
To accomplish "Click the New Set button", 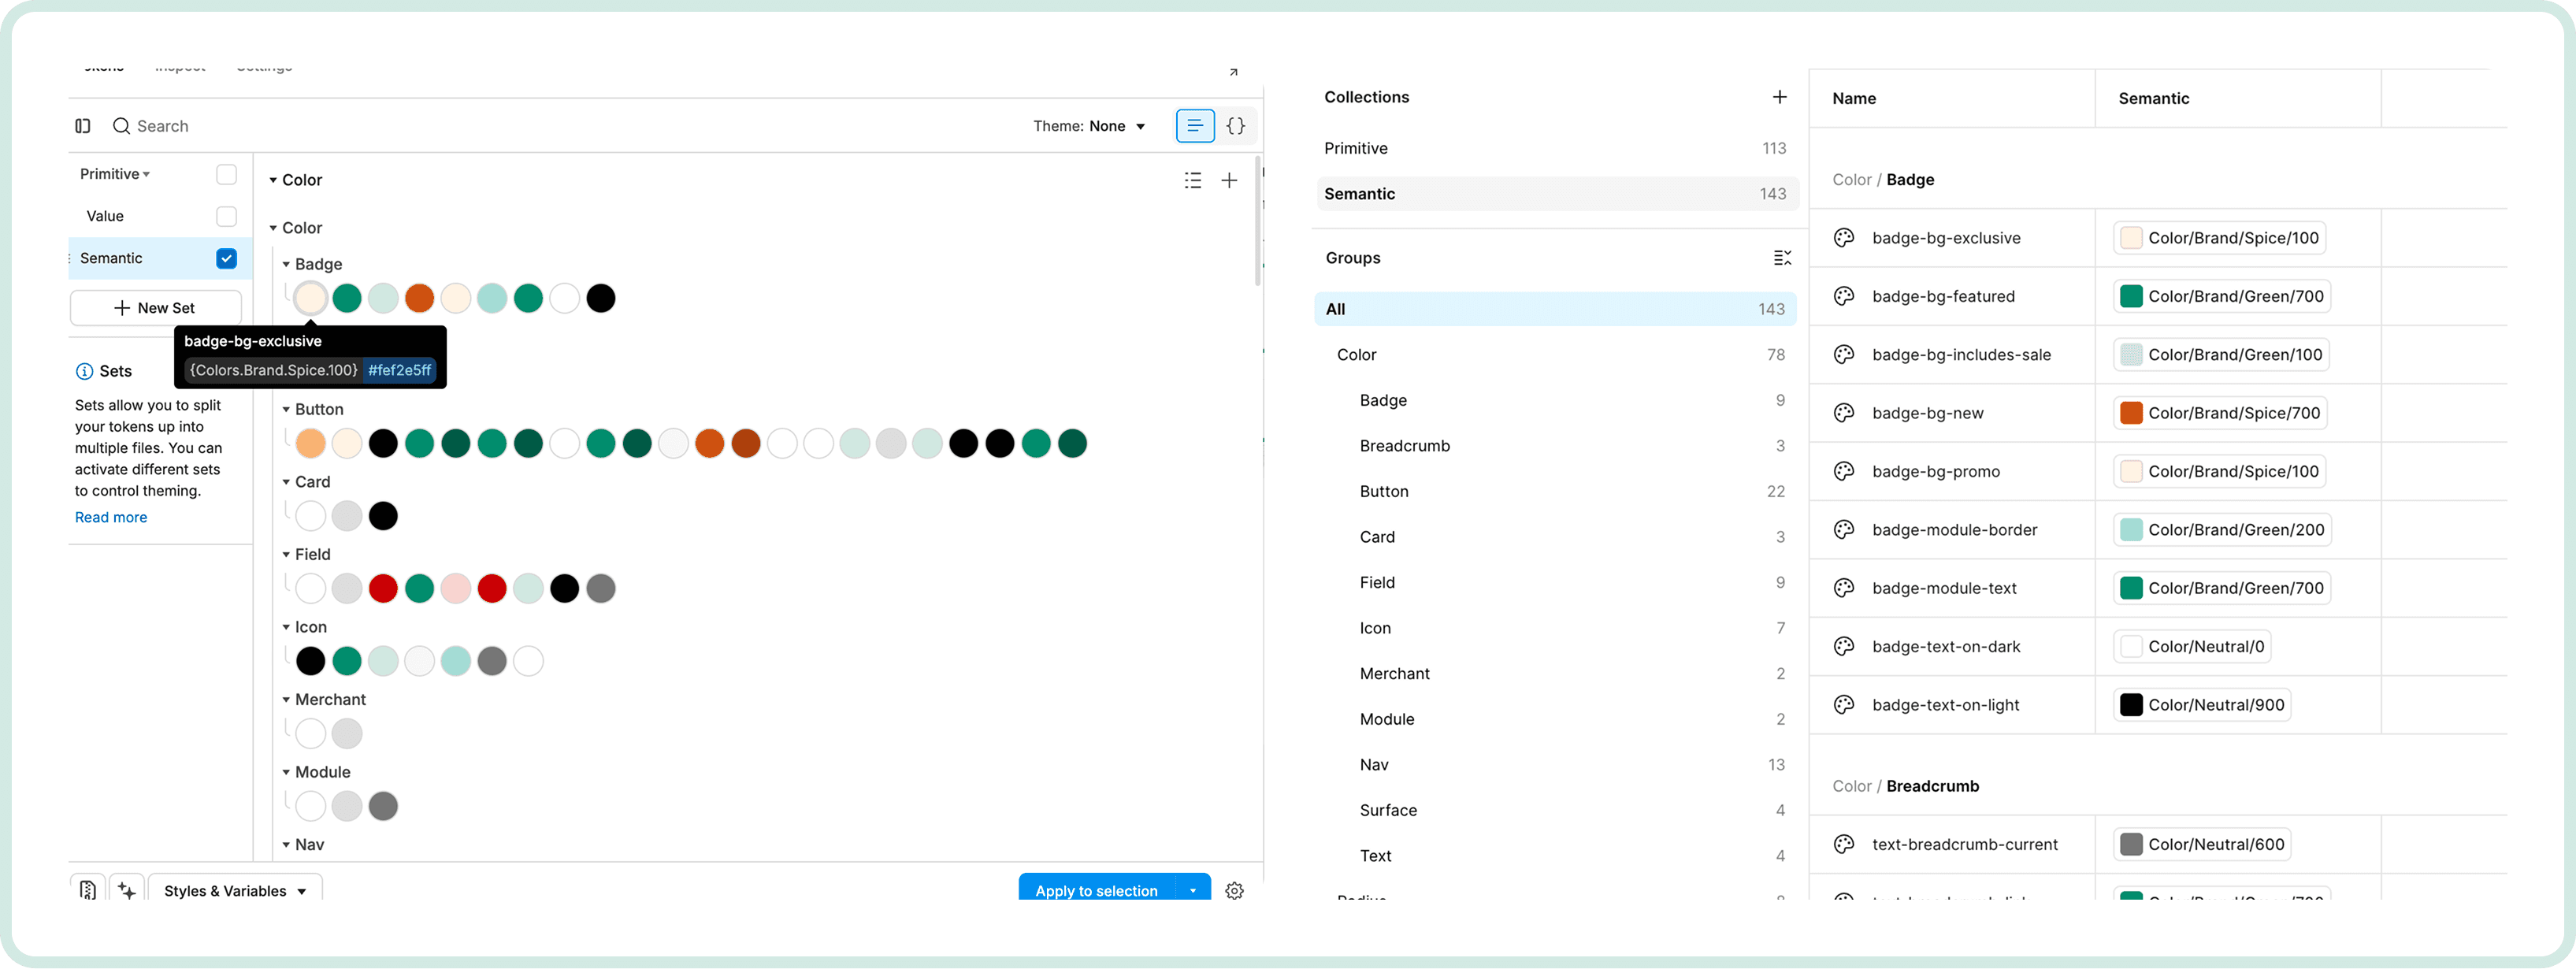I will (x=155, y=308).
